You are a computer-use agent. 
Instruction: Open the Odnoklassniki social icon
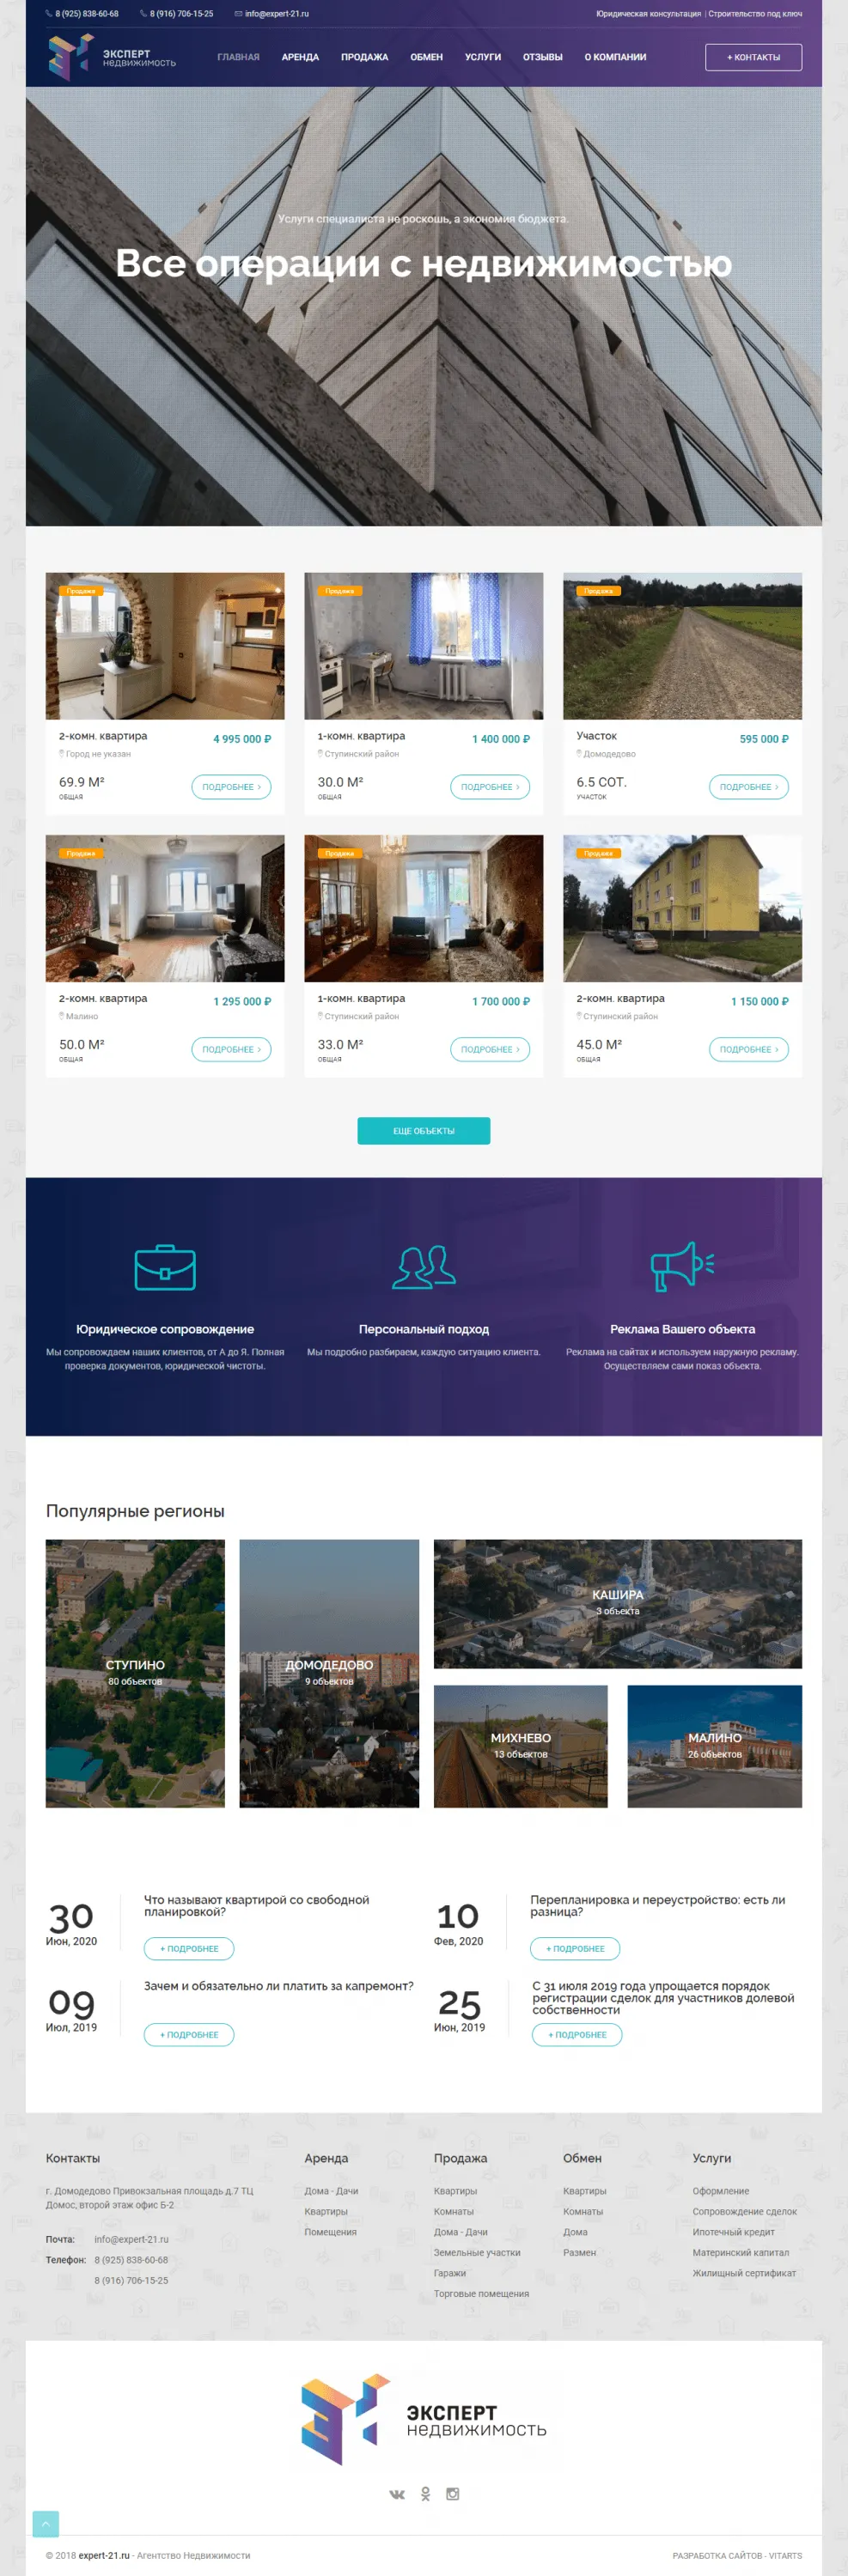click(x=425, y=2493)
